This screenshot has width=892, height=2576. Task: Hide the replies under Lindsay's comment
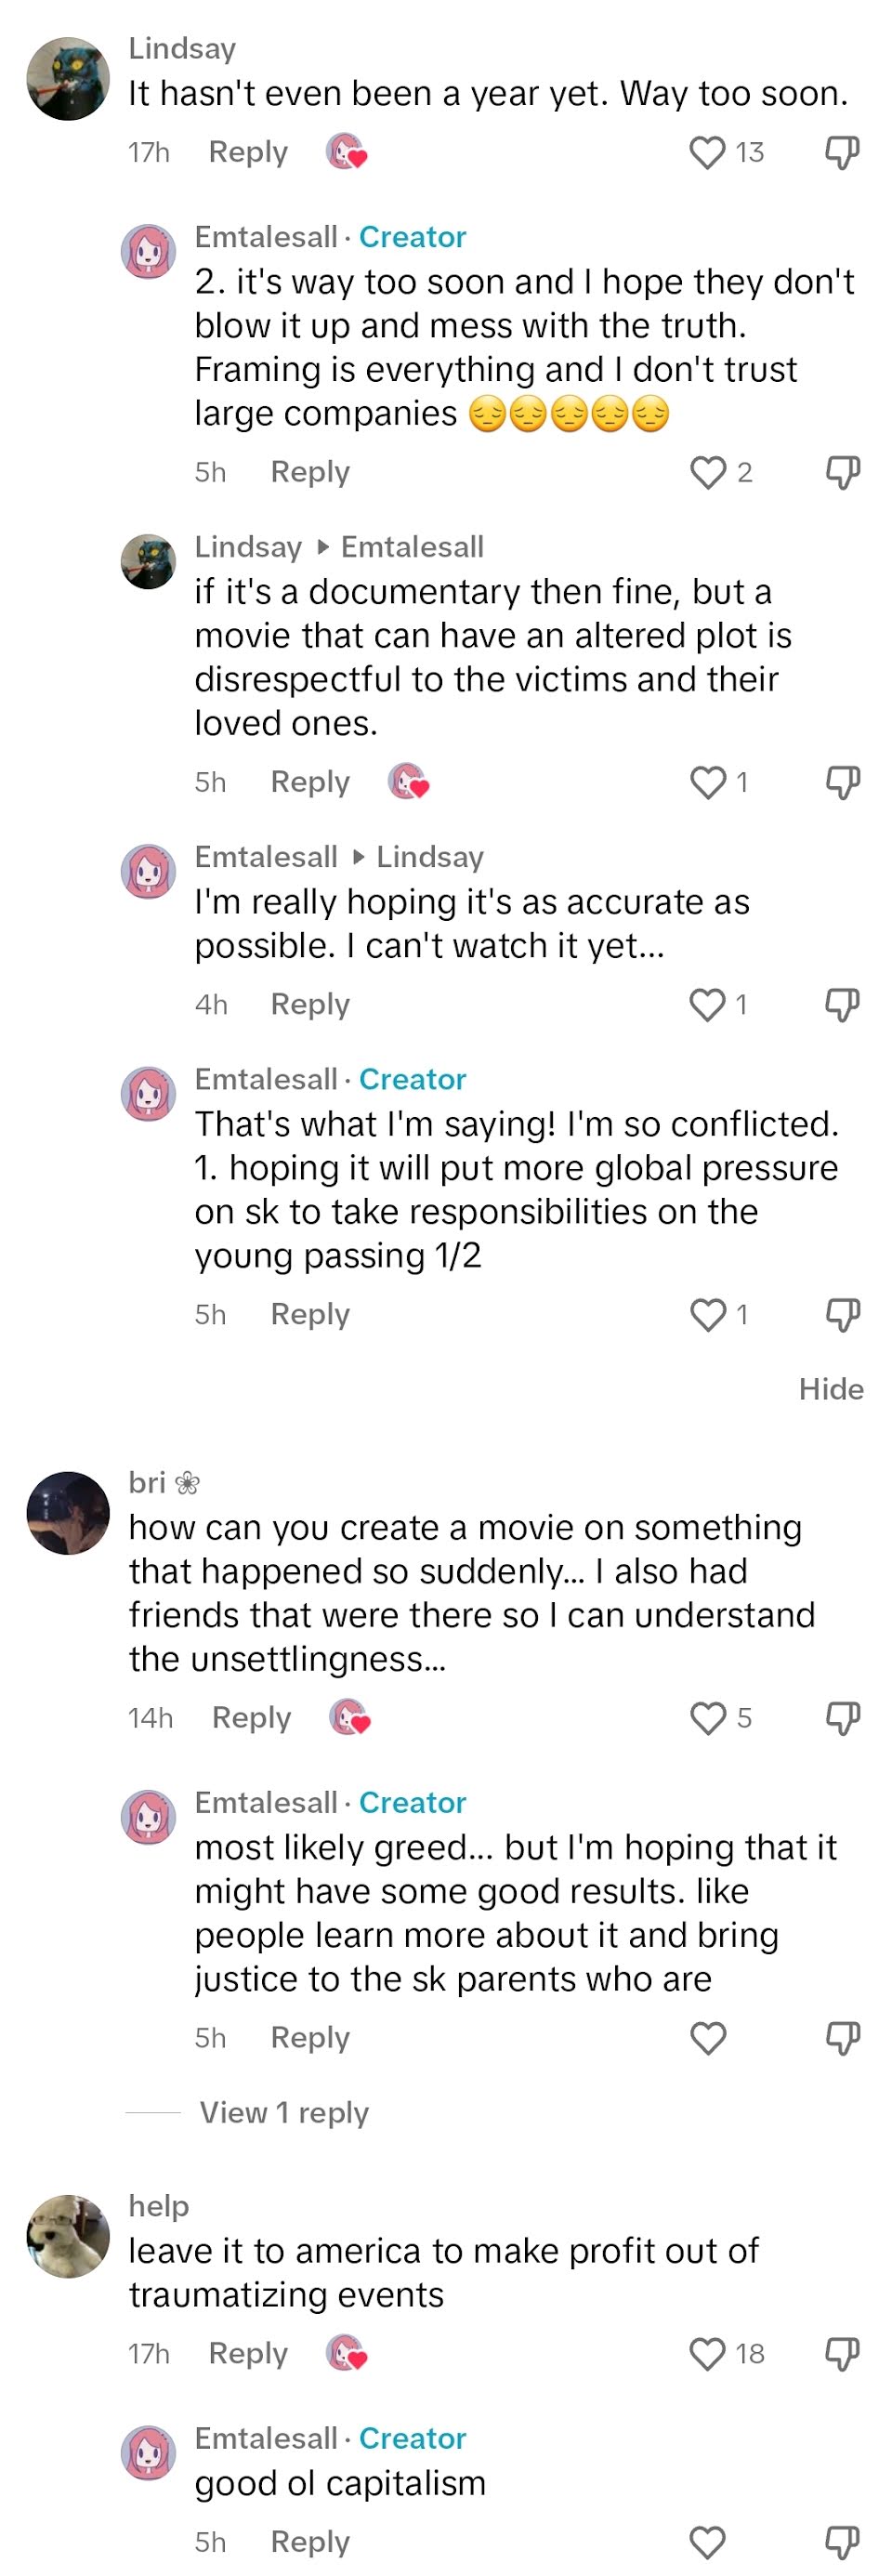(830, 1388)
